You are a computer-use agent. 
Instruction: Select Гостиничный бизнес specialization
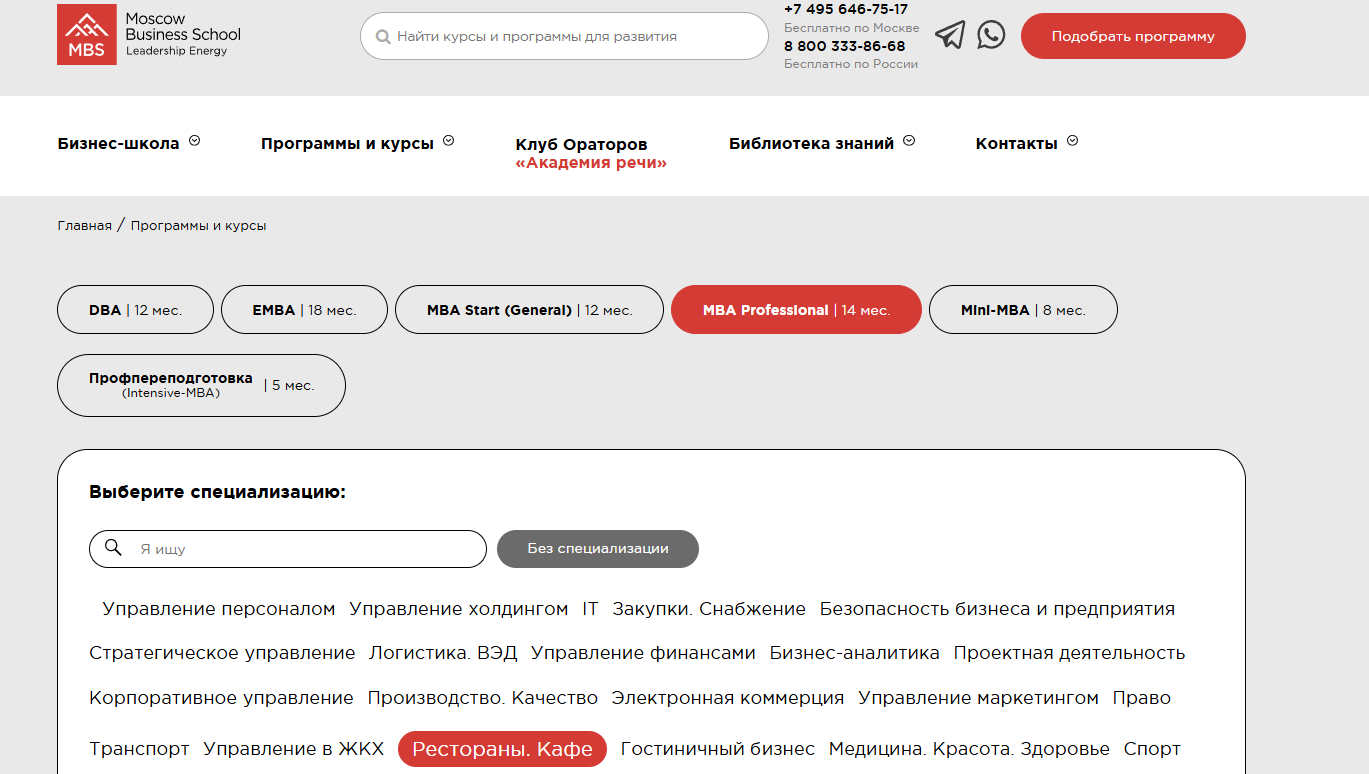point(717,749)
